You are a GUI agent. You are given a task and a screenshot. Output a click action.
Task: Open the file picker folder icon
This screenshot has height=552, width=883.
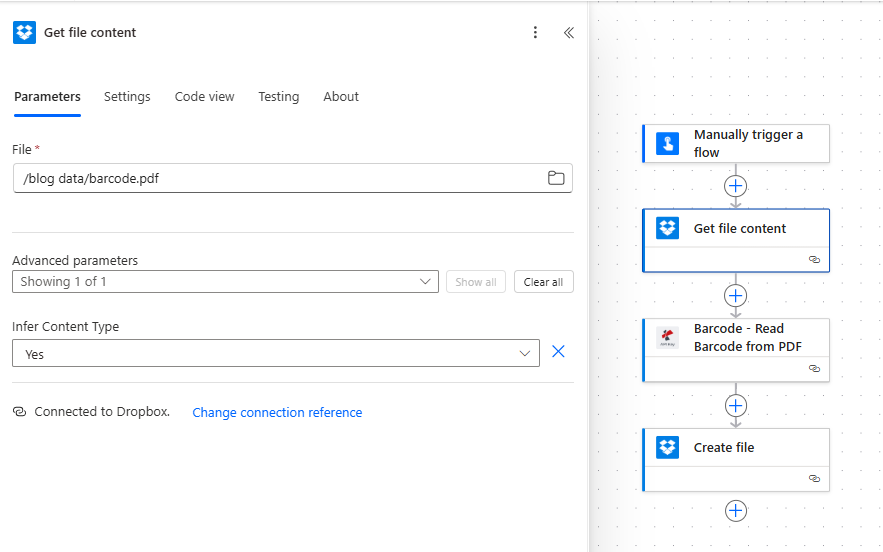tap(556, 179)
